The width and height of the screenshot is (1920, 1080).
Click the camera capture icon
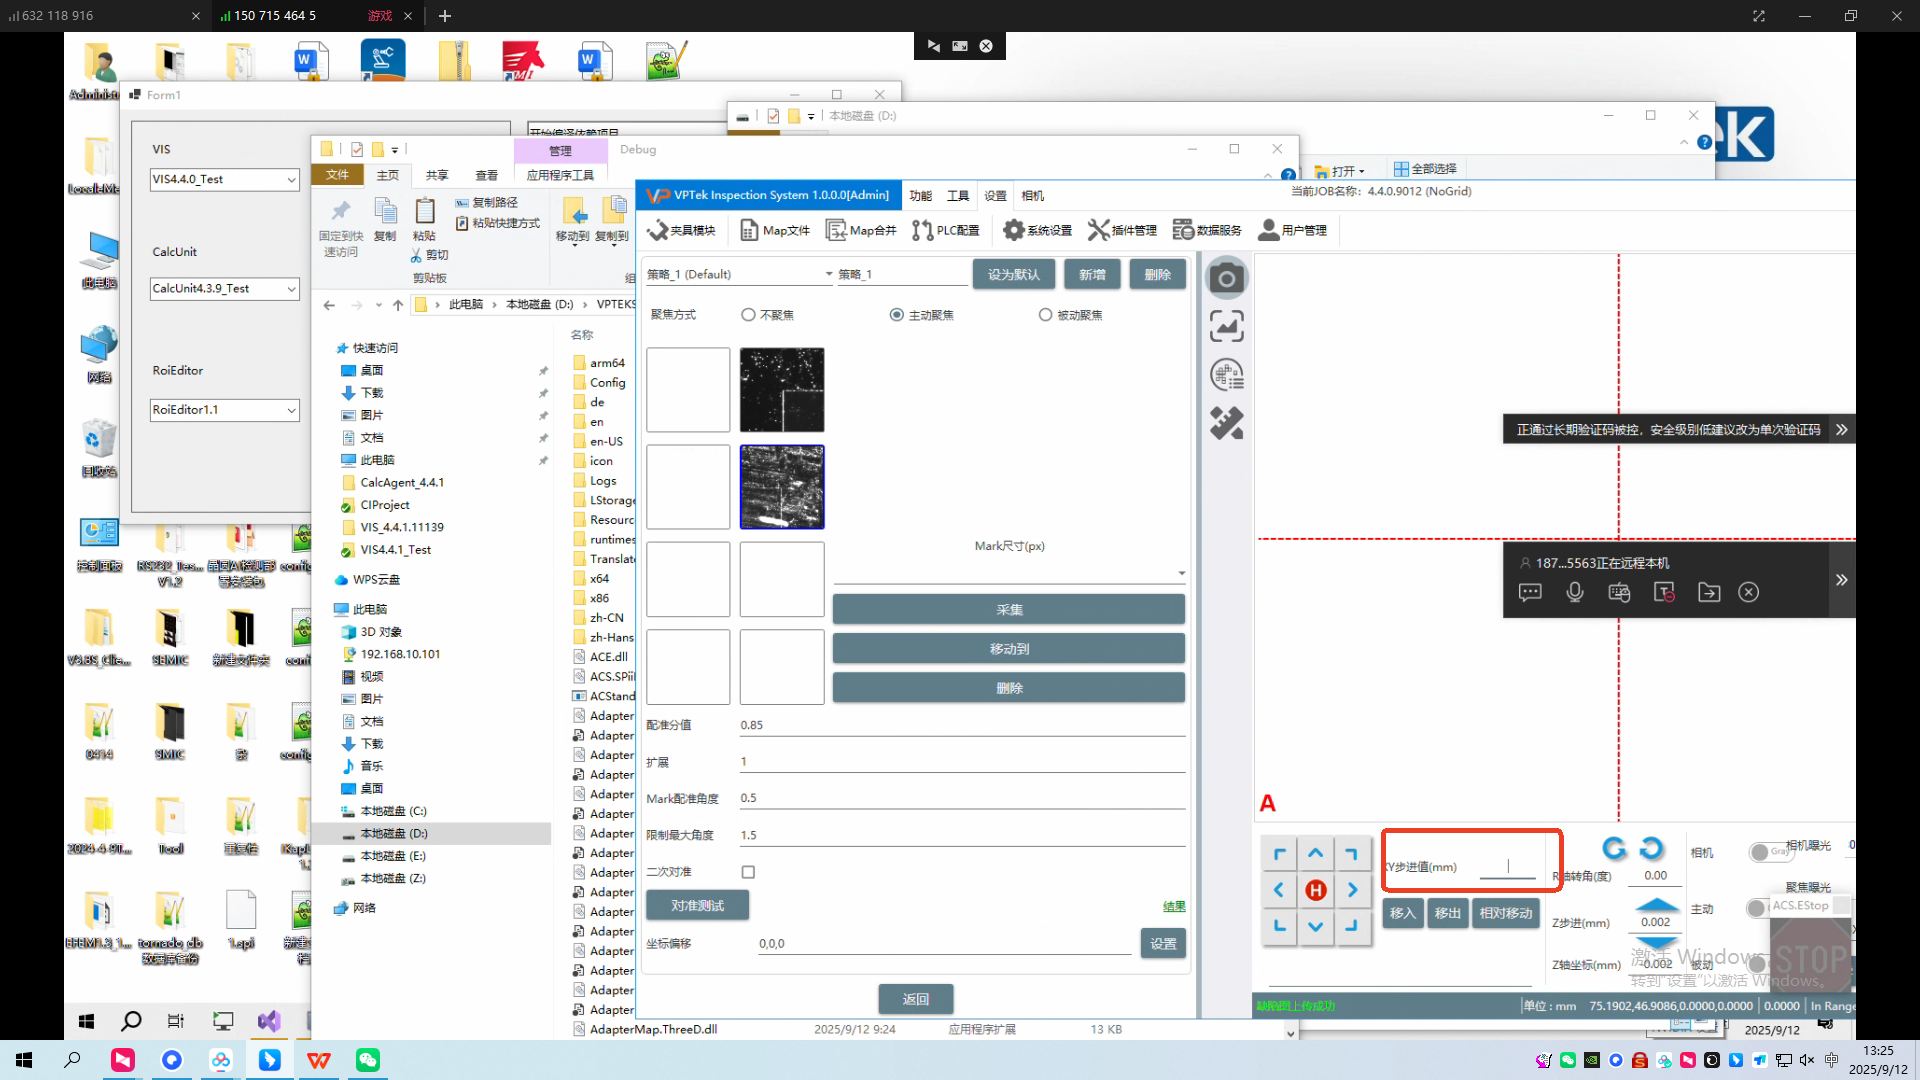(1226, 278)
